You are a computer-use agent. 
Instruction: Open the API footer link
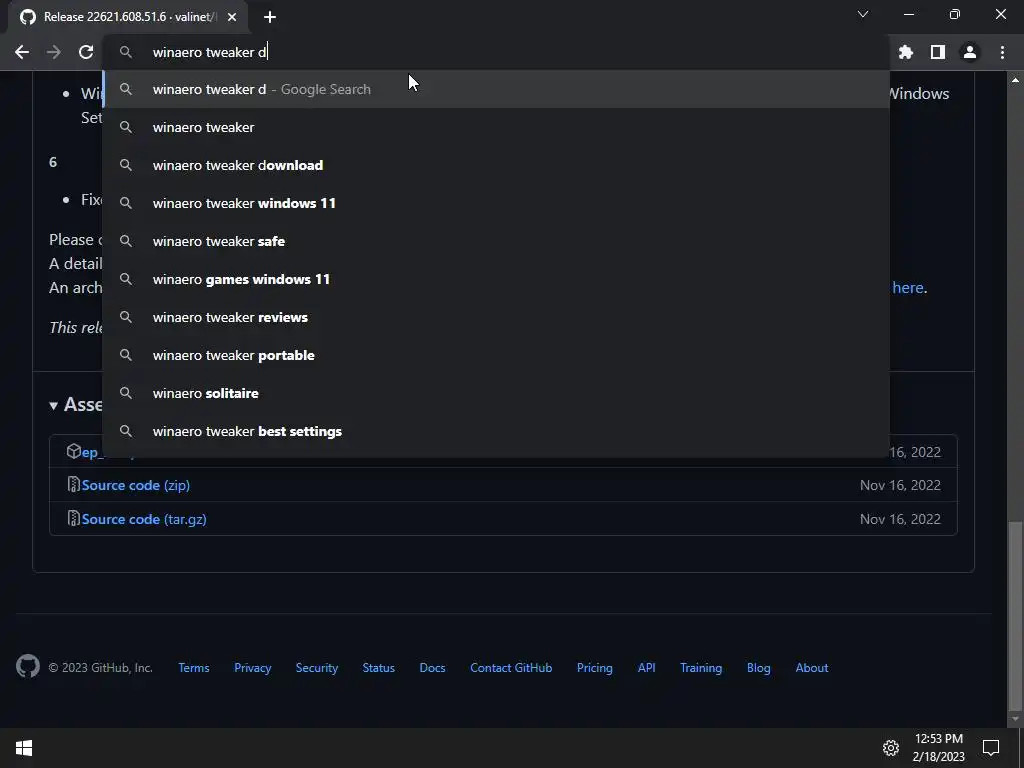click(x=647, y=668)
